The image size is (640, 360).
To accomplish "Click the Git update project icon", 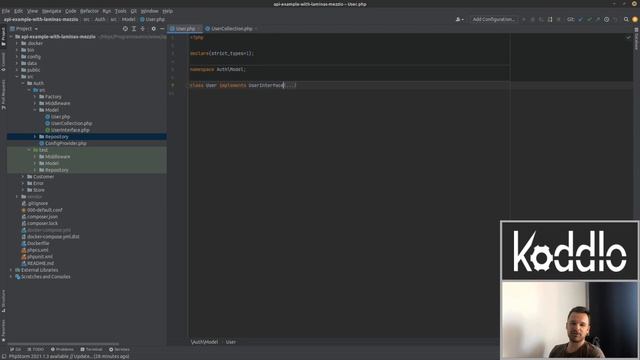I will (x=580, y=19).
